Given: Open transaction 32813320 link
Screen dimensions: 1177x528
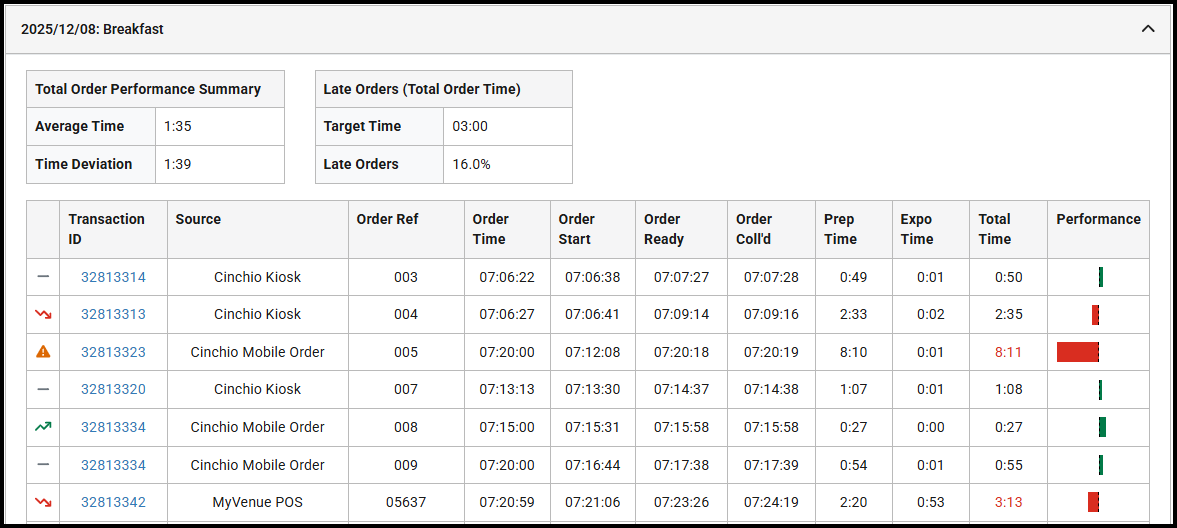Looking at the screenshot, I should (x=113, y=389).
